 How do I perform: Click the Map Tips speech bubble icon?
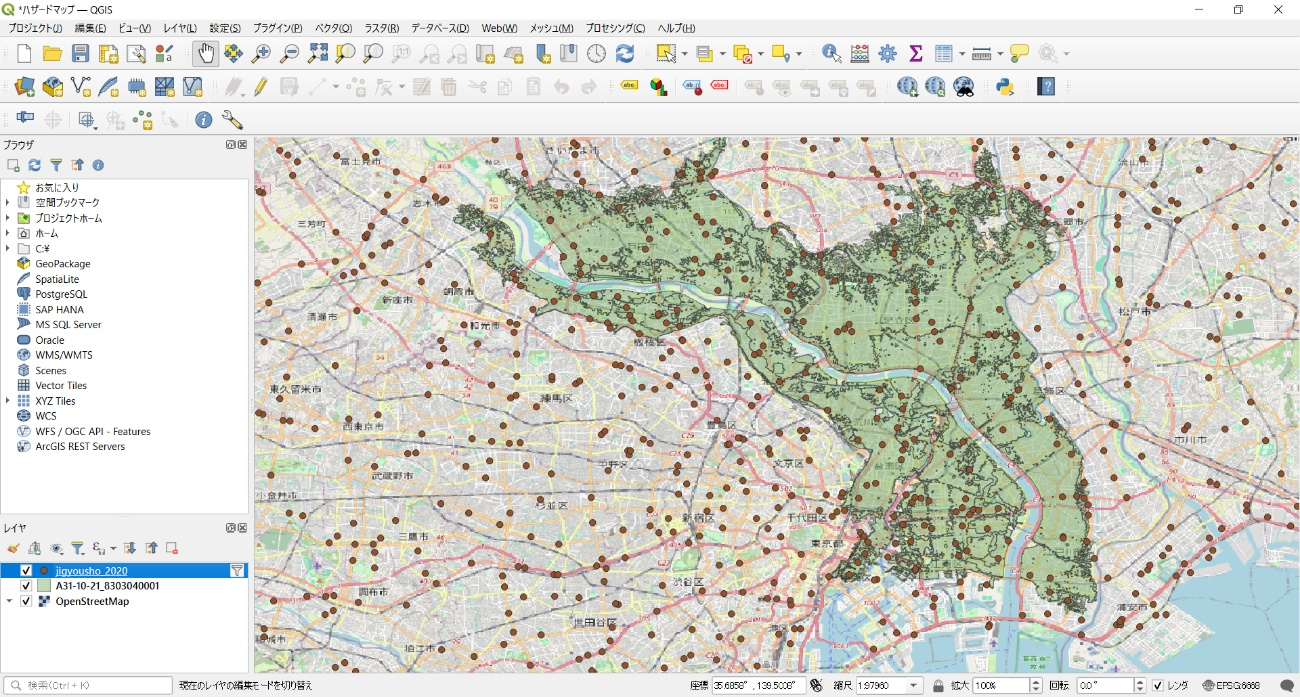(x=1019, y=54)
